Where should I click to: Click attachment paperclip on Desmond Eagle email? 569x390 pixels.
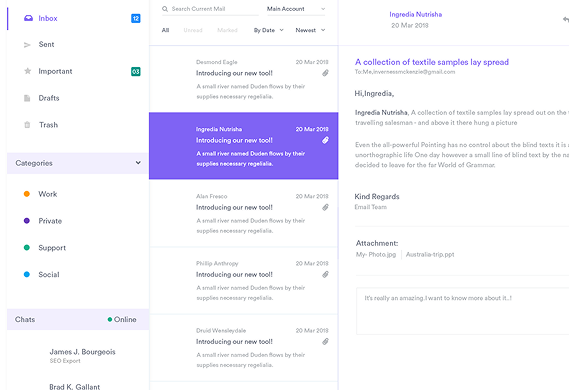[x=325, y=73]
